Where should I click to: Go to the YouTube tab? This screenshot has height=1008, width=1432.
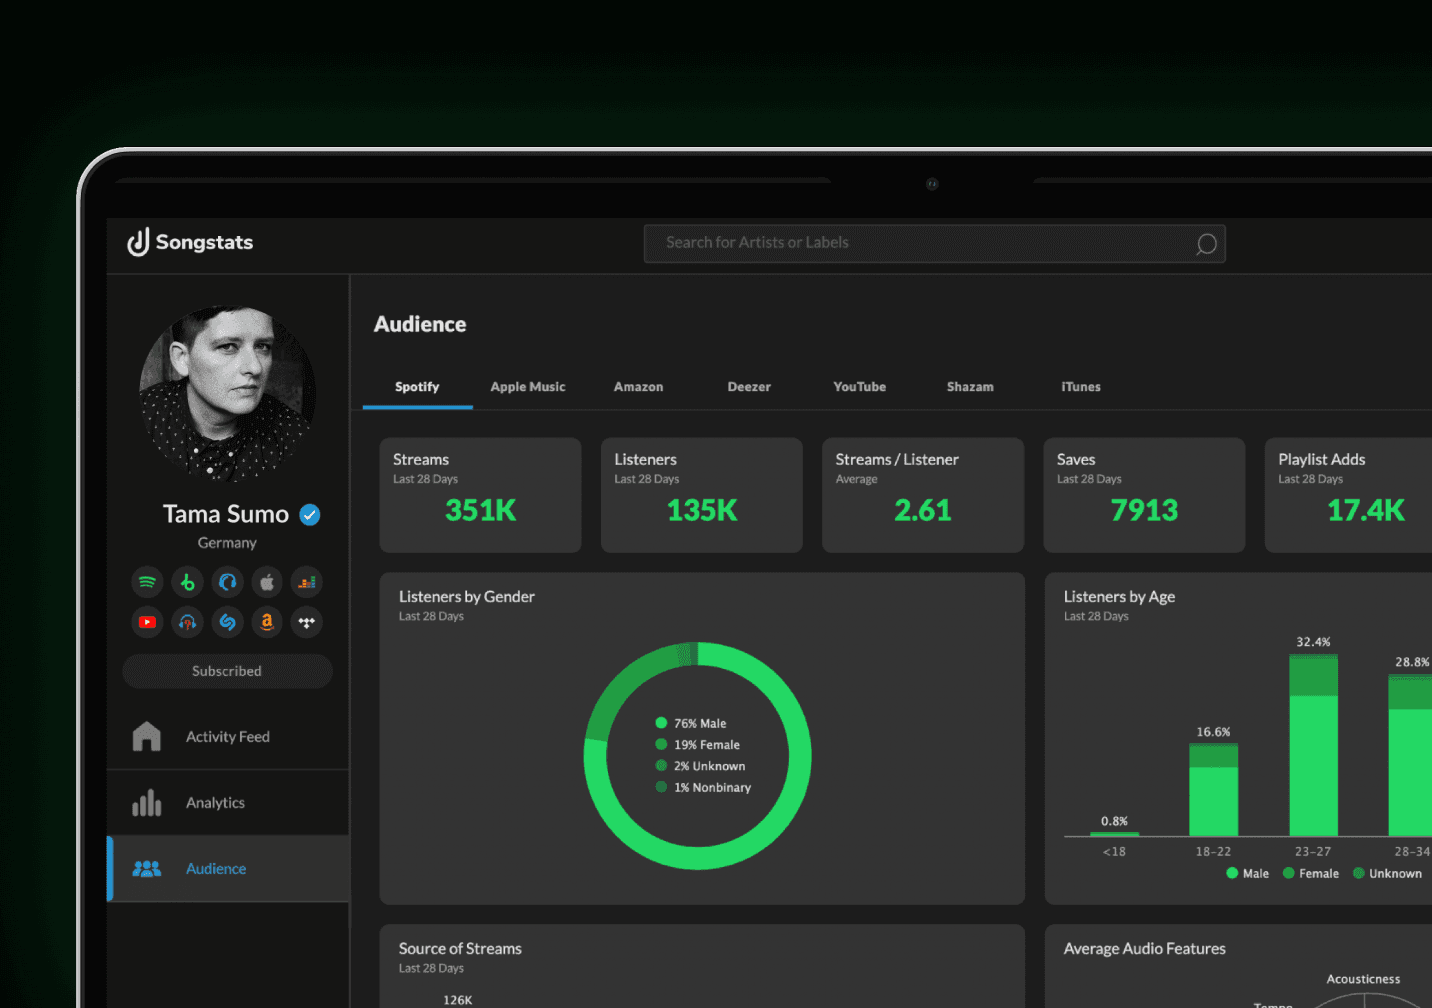tap(860, 387)
